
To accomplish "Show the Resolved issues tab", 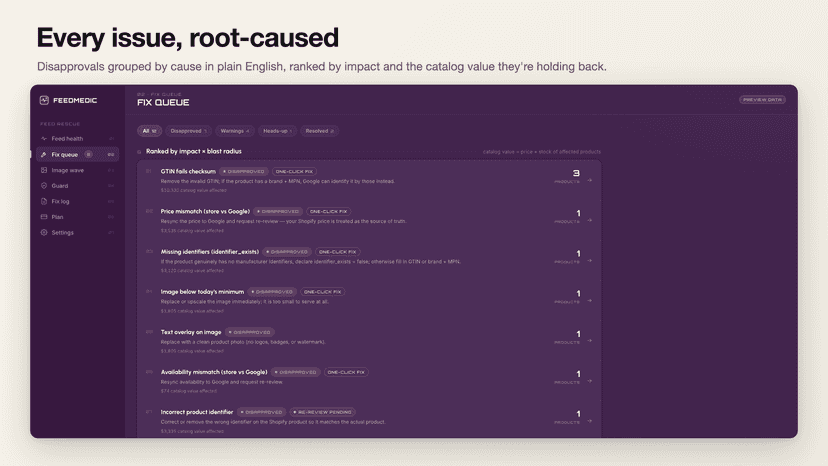I will click(319, 131).
